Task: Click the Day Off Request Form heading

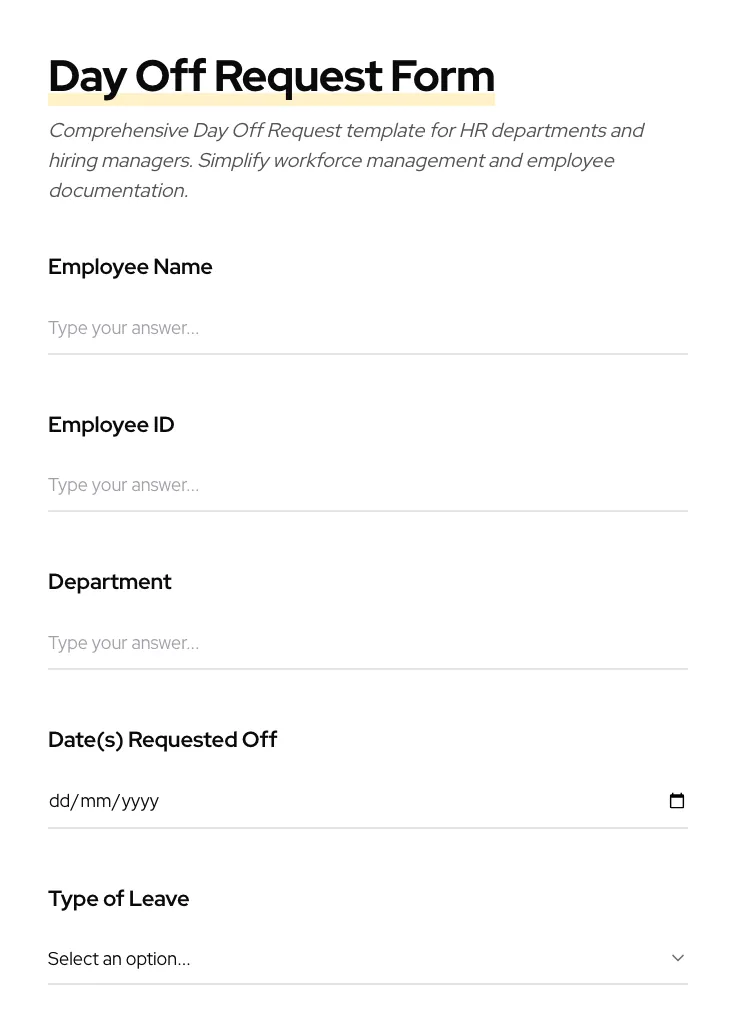Action: click(271, 76)
